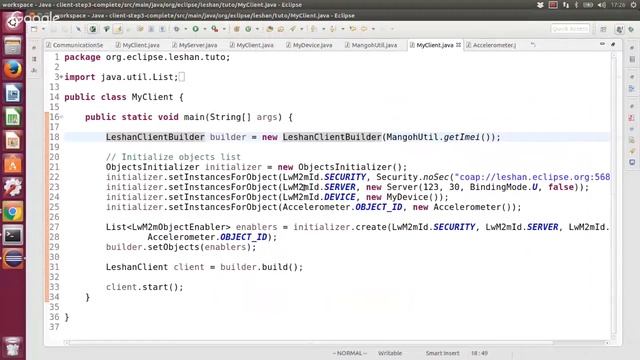Click the Open Perspective icon
Screen dimensions: 640x360
(x=603, y=29)
